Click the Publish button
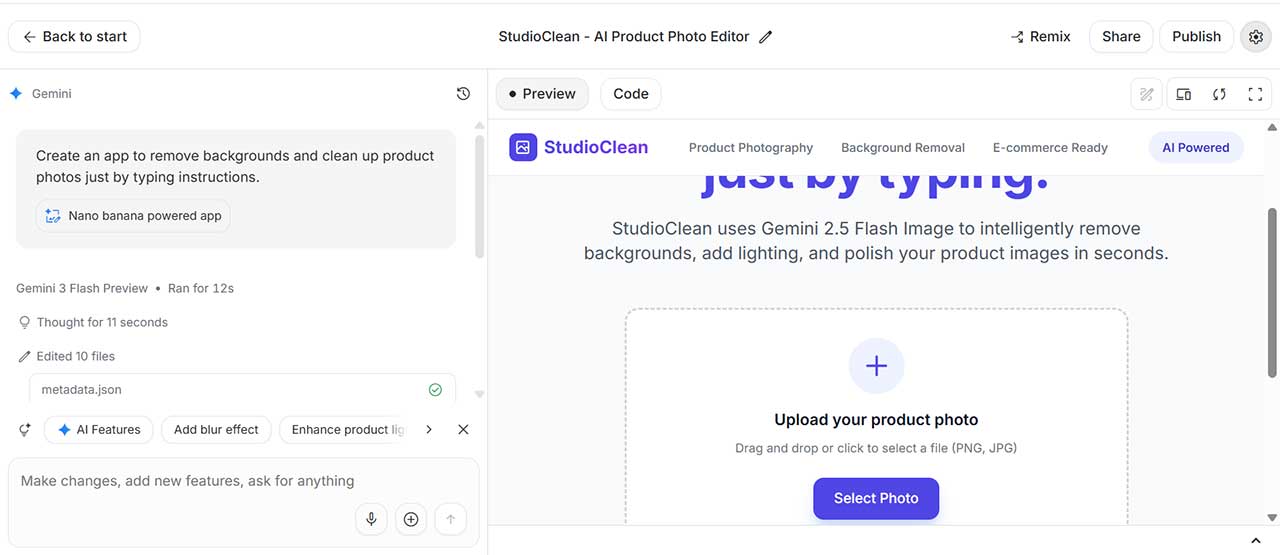 (x=1197, y=37)
